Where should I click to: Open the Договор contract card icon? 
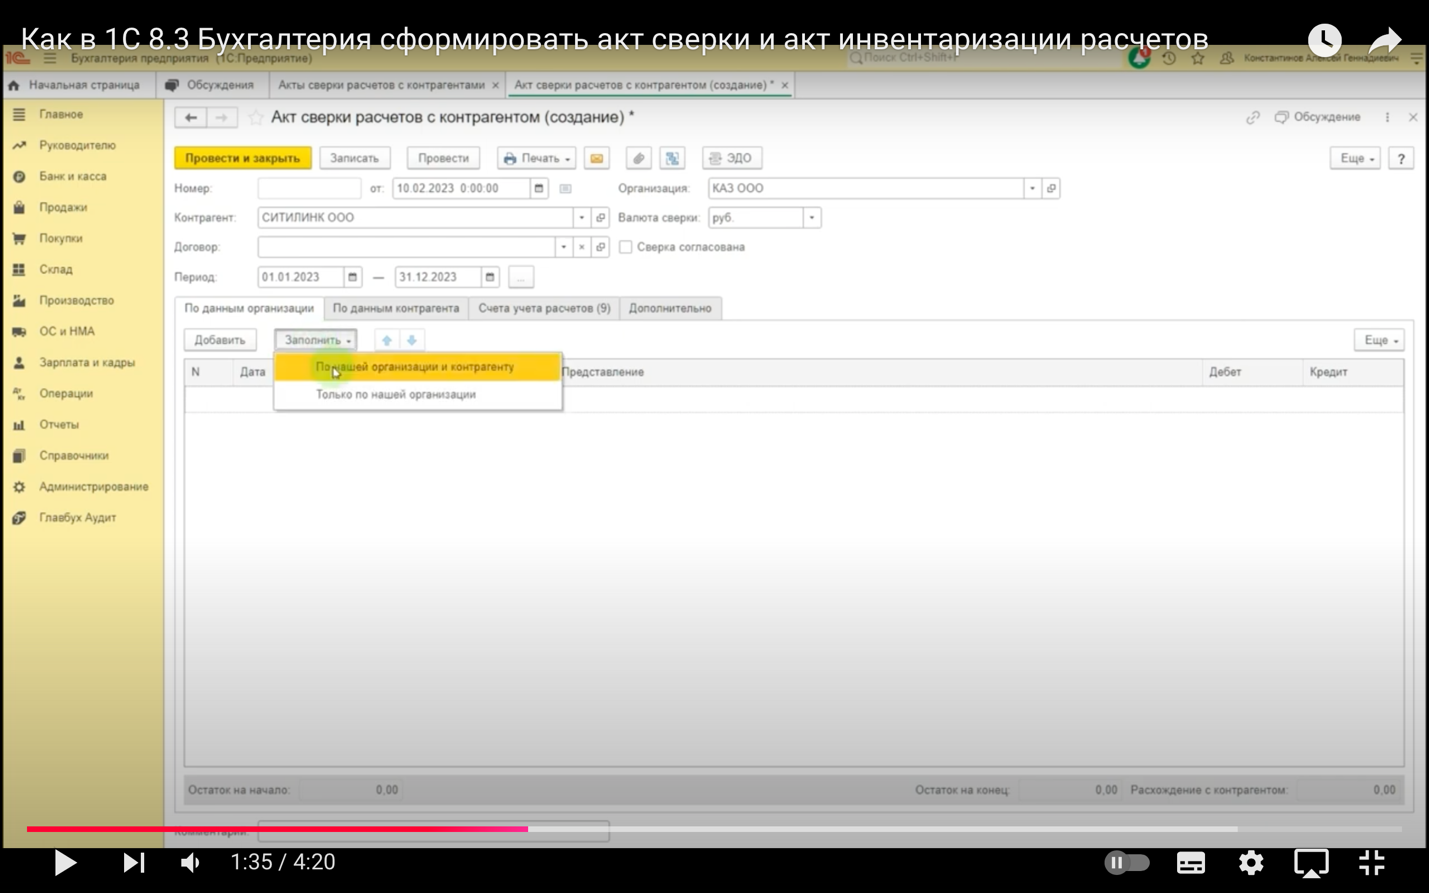pyautogui.click(x=601, y=247)
